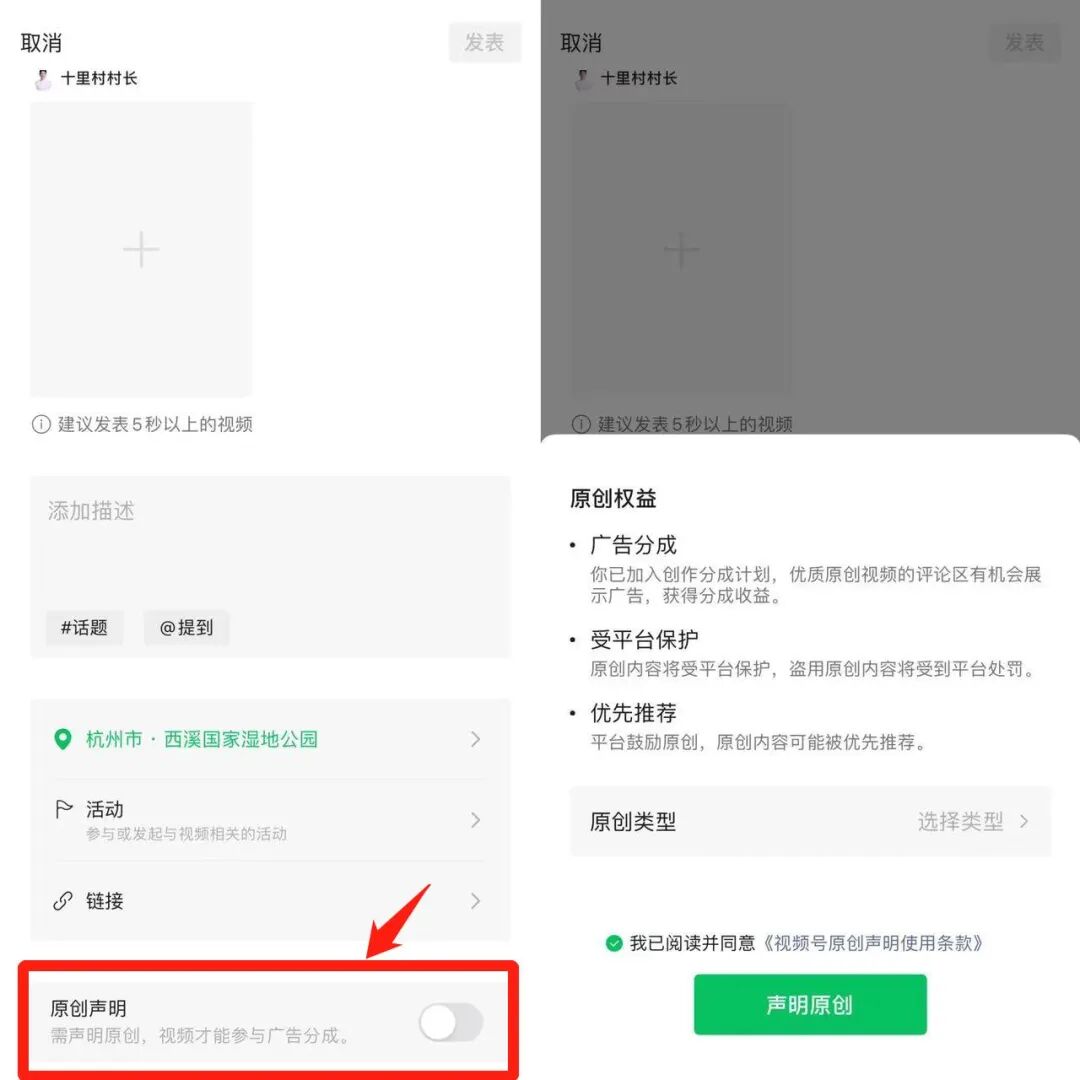Open the 链接 row chevron
This screenshot has height=1080, width=1080.
(x=475, y=901)
